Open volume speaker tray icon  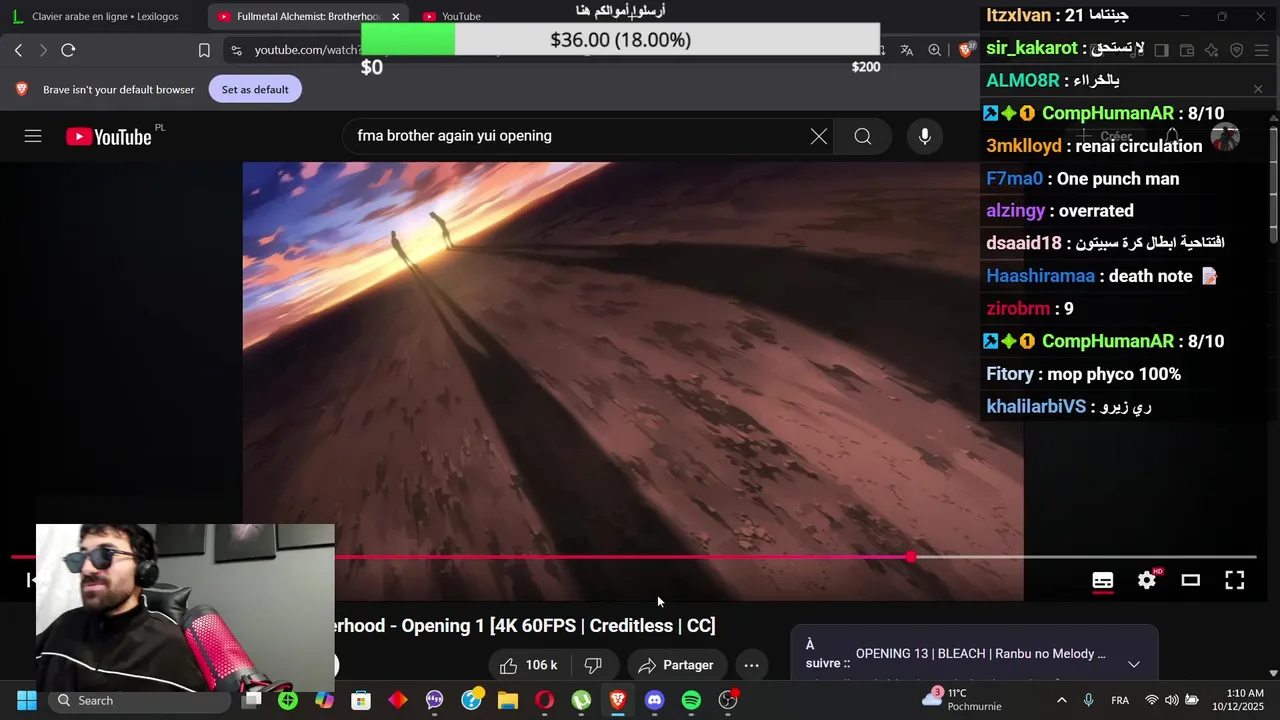pos(1171,700)
